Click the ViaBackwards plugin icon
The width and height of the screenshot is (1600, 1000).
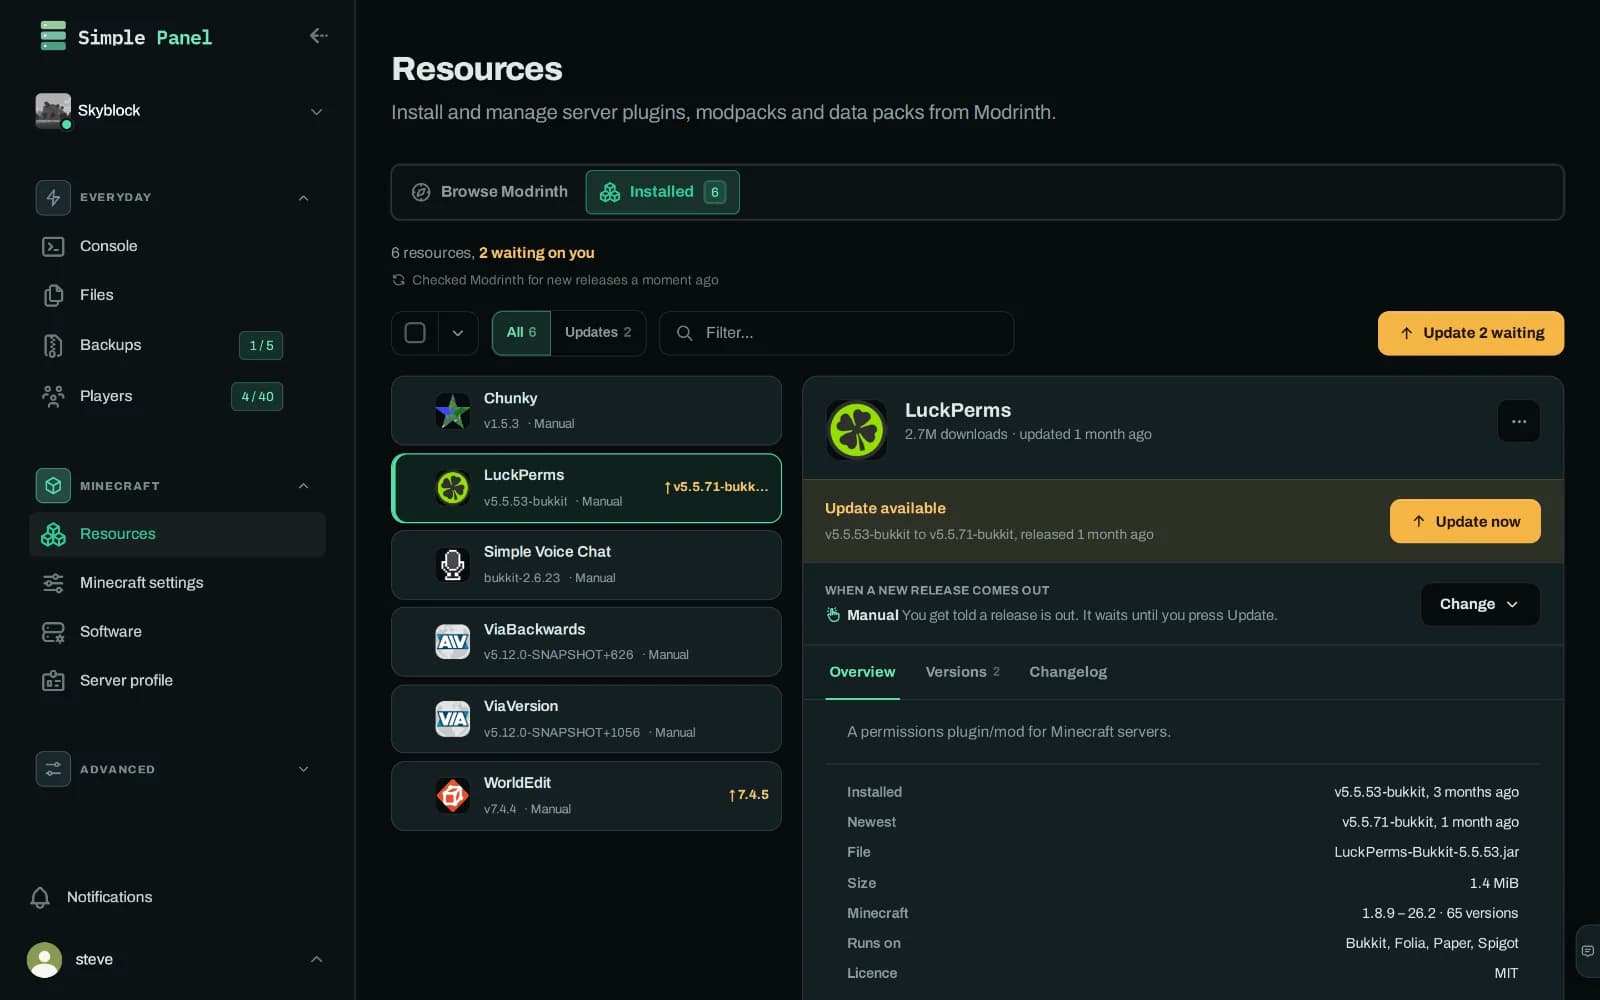(x=453, y=642)
